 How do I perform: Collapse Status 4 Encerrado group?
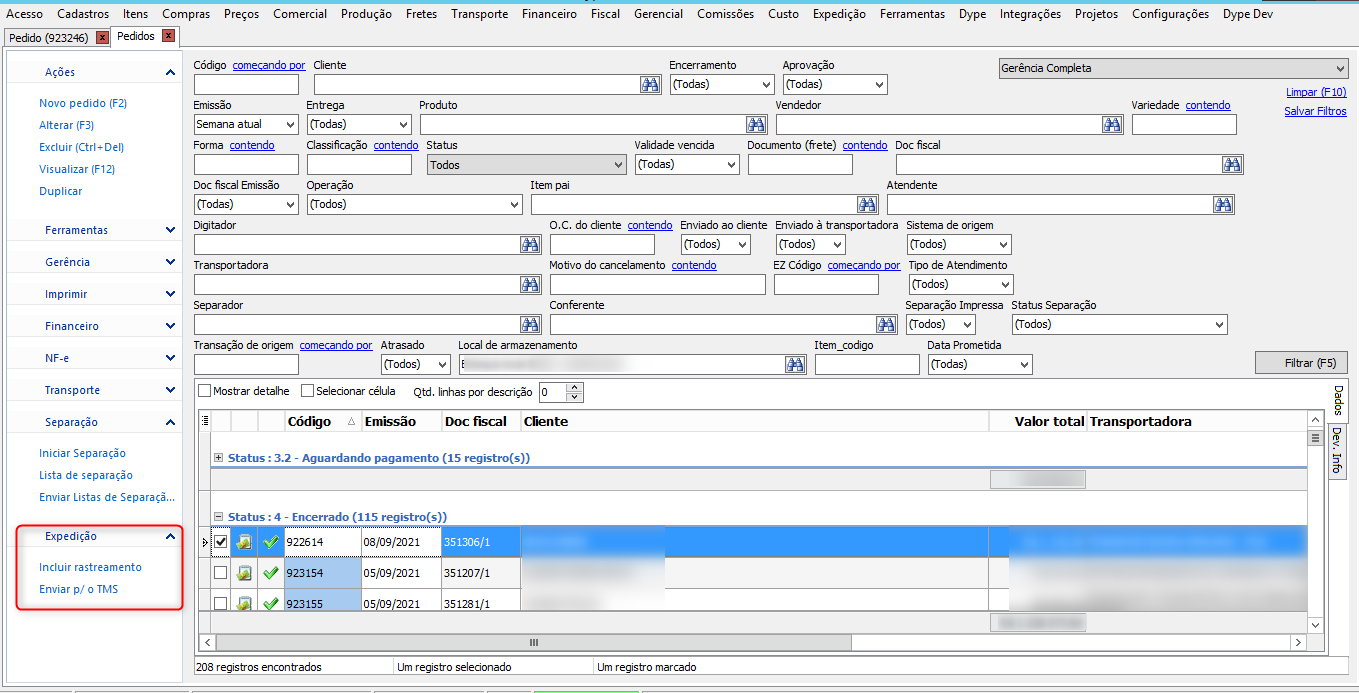click(x=218, y=517)
